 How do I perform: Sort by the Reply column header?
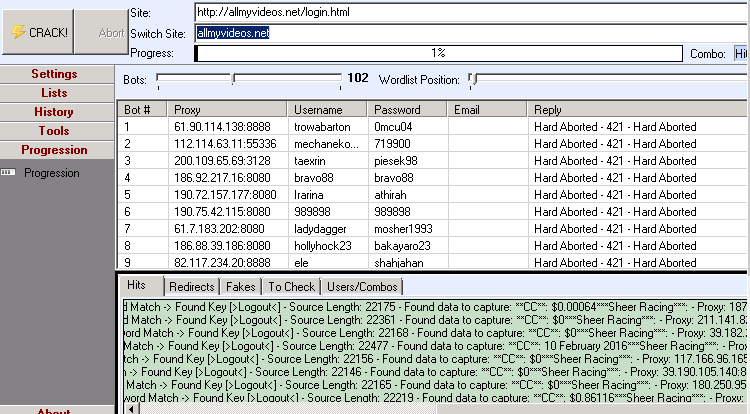pyautogui.click(x=637, y=109)
